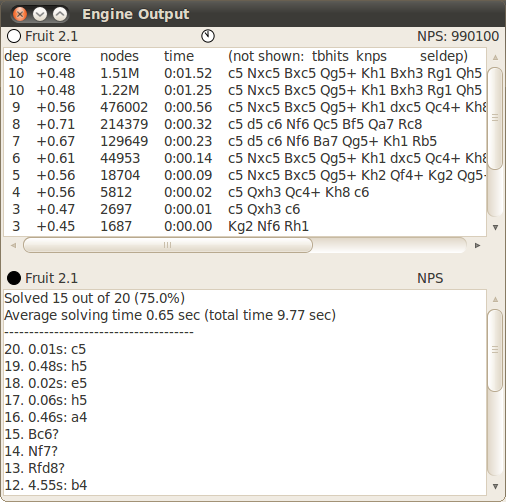Viewport: 506px width, 502px height.
Task: Click the result line '16. 0.46s: a4'
Action: (x=46, y=417)
